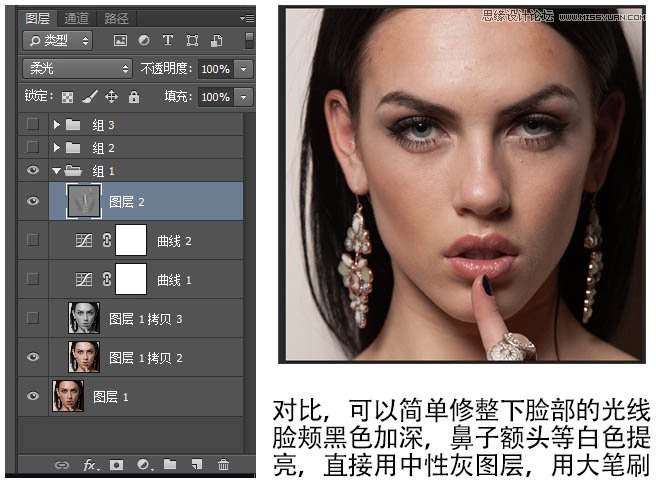Click the lock all padlock icon

point(133,97)
